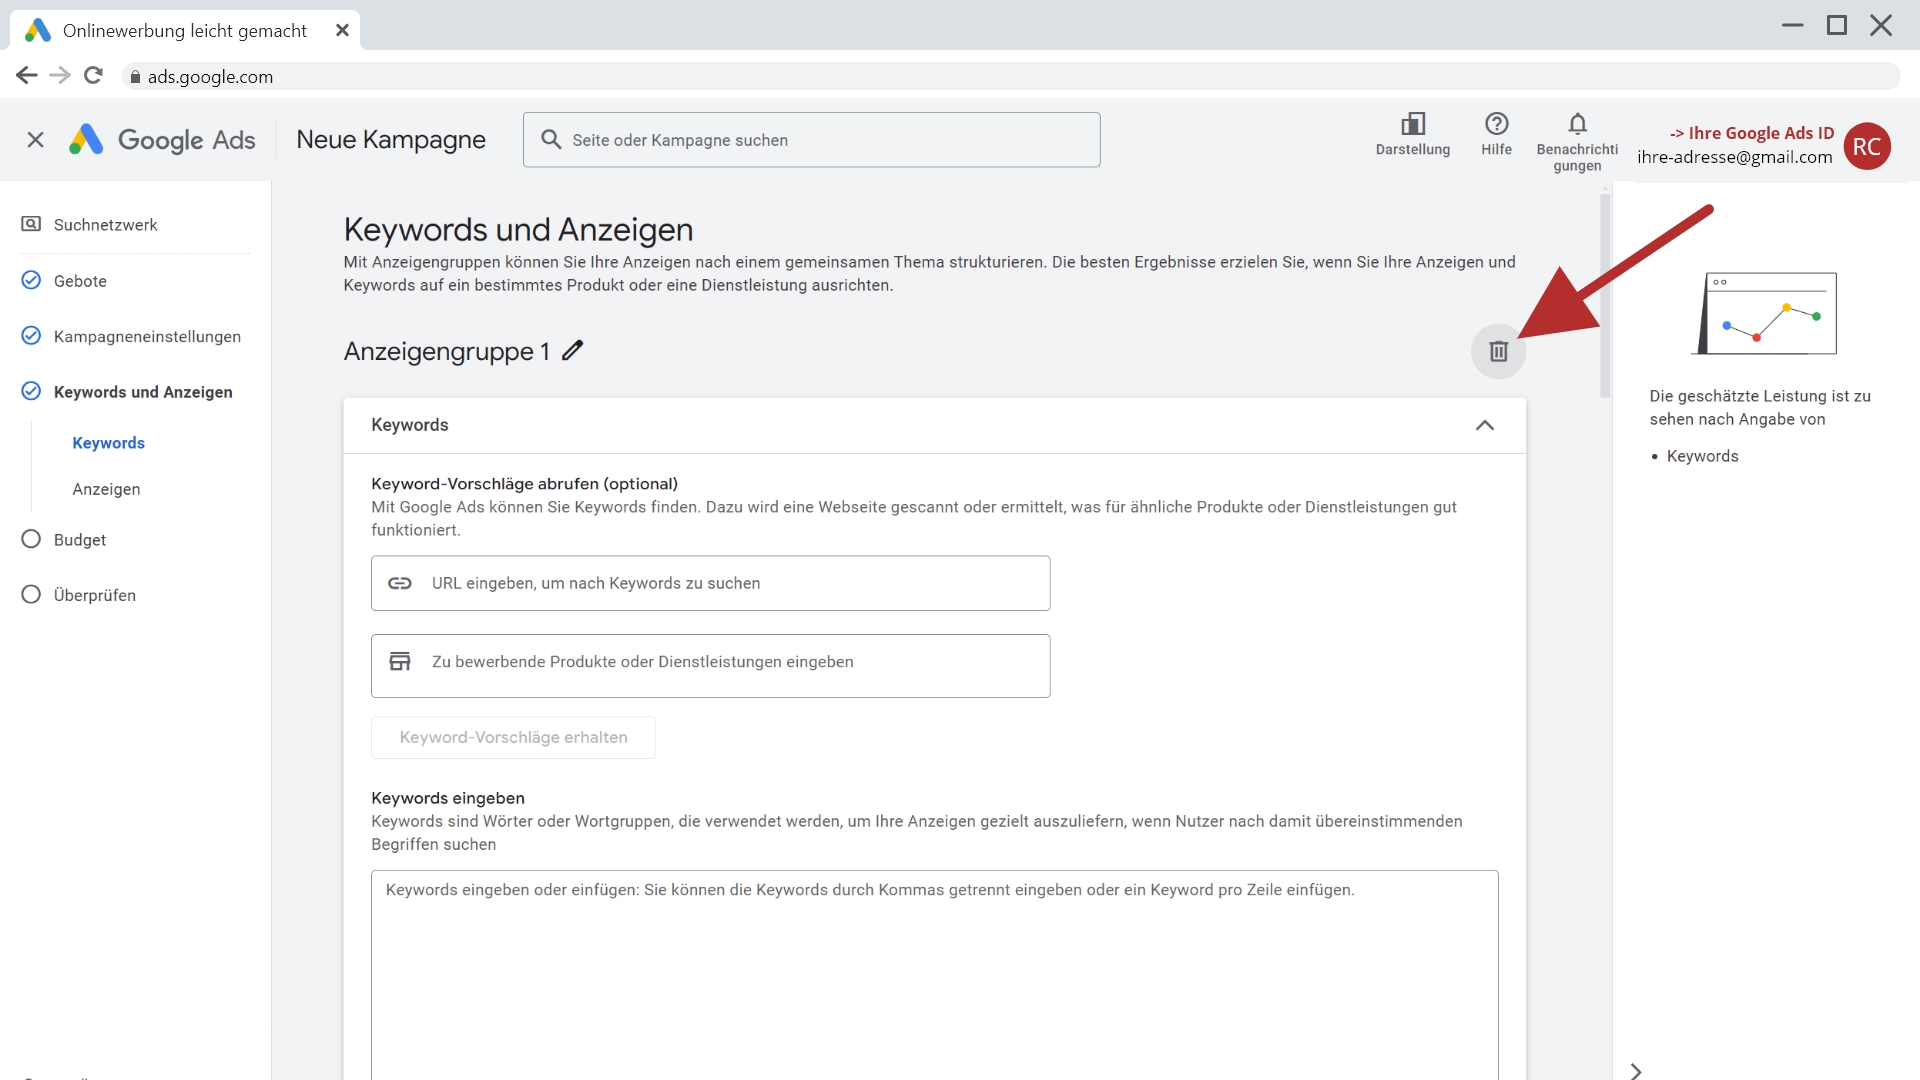Switch to the Anzeigen subsection

[106, 489]
